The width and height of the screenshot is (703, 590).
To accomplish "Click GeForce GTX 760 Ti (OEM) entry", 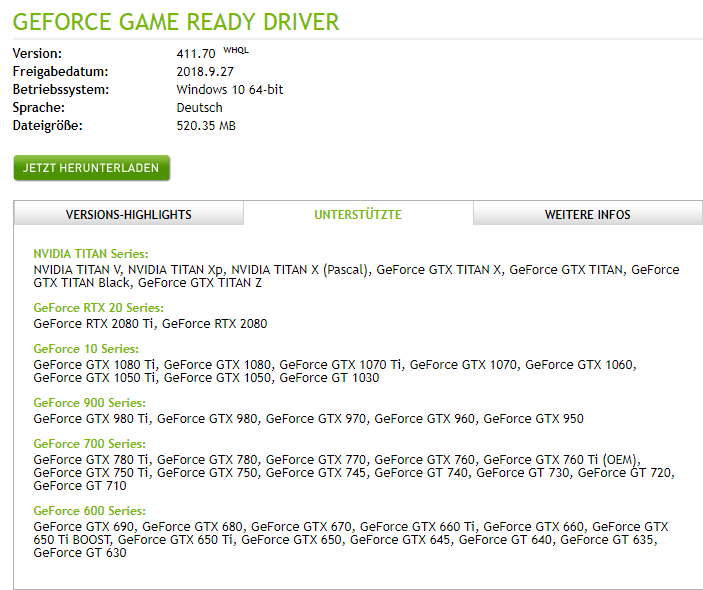I will click(x=560, y=460).
